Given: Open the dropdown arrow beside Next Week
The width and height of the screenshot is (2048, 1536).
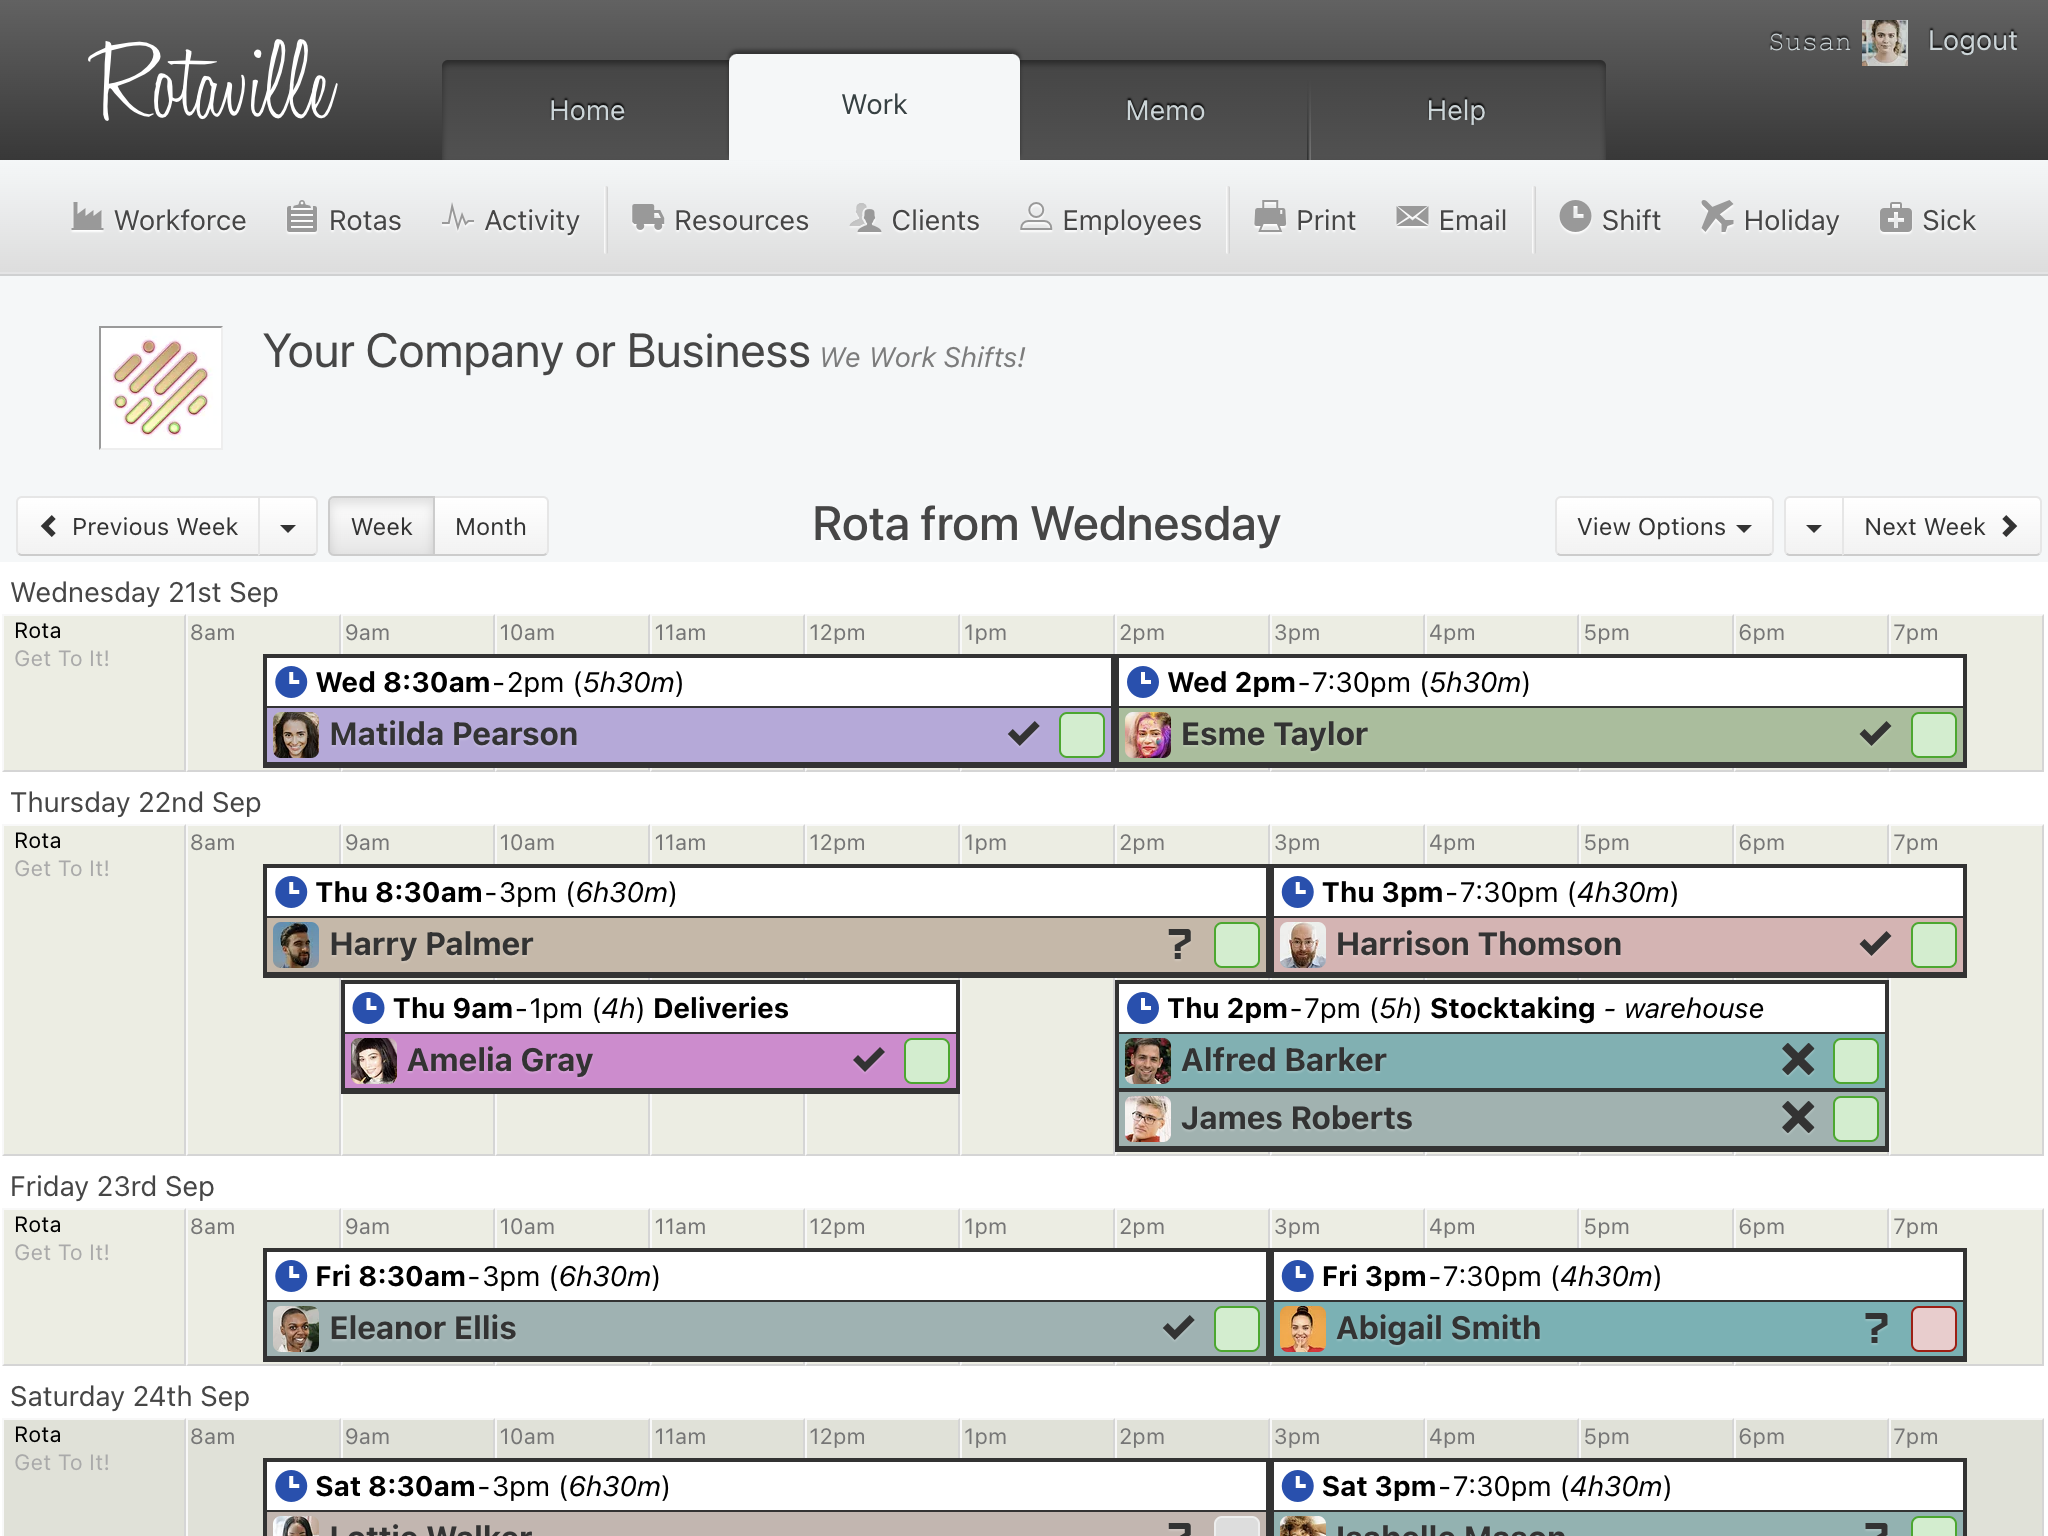Looking at the screenshot, I should click(1814, 527).
